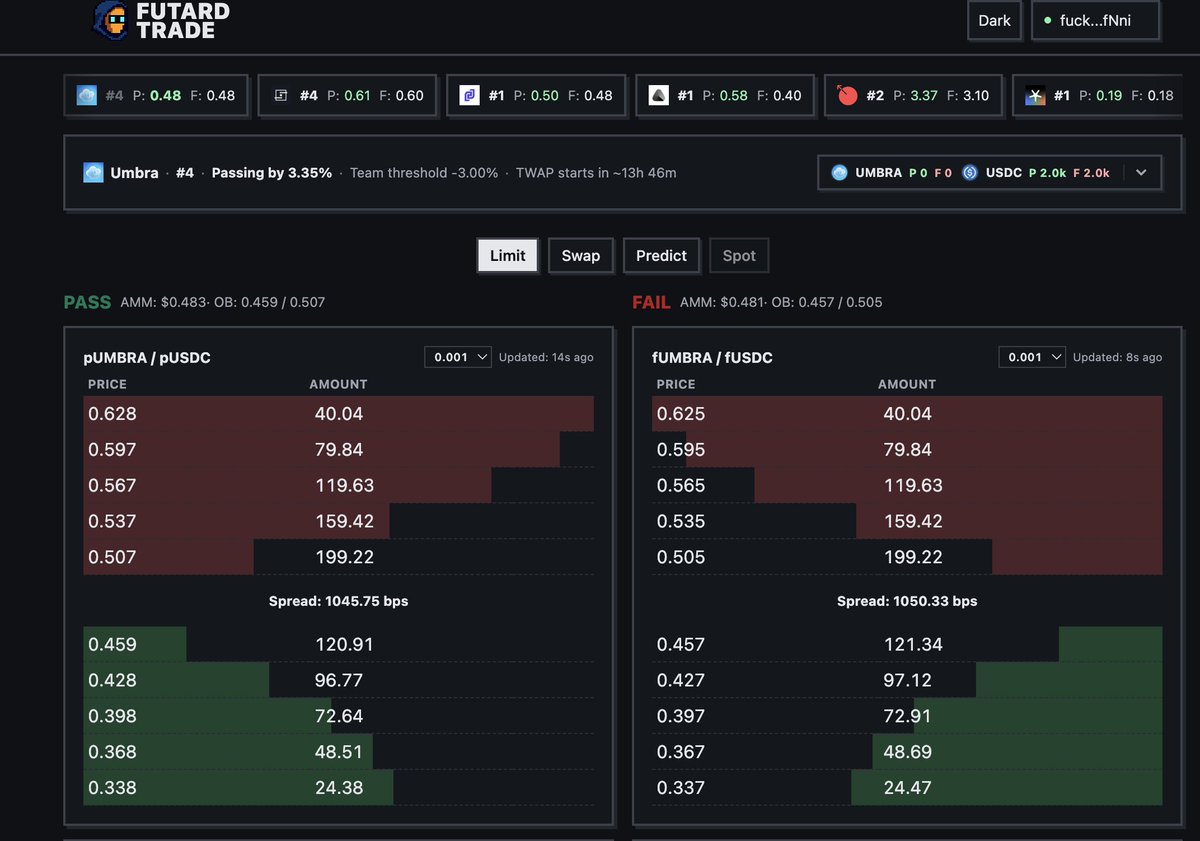
Task: Click the FAIL market heading
Action: [x=651, y=302]
